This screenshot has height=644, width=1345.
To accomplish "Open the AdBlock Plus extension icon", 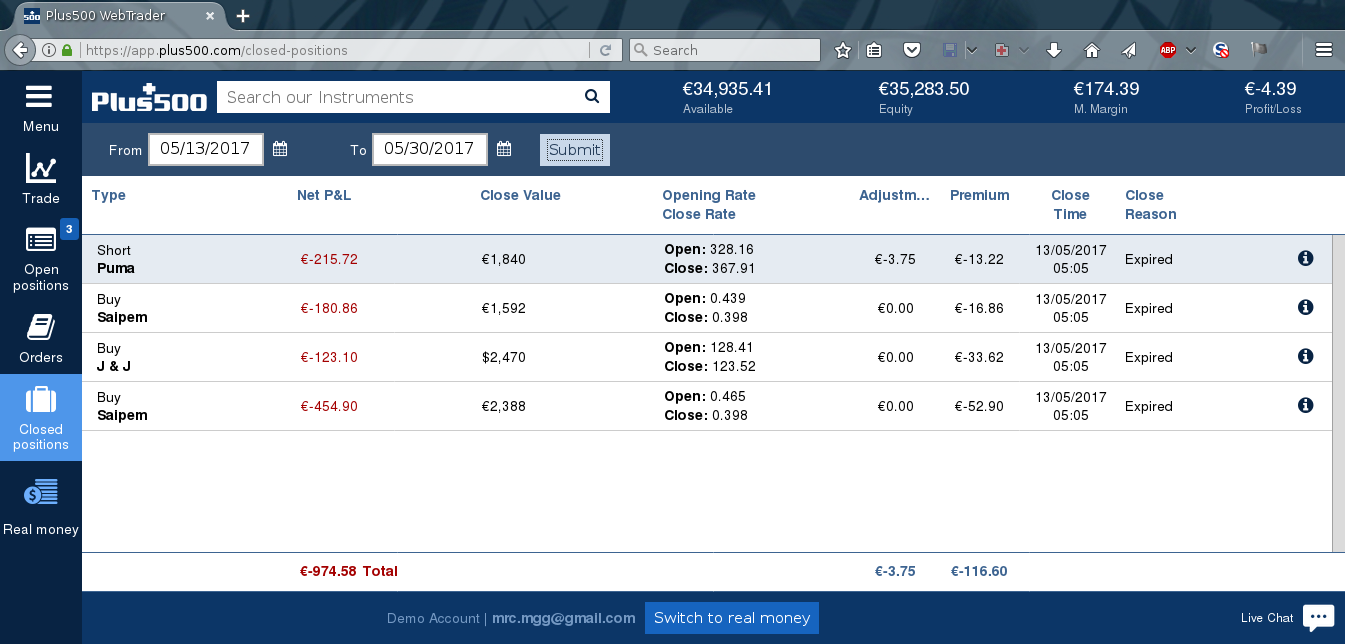I will click(1167, 50).
